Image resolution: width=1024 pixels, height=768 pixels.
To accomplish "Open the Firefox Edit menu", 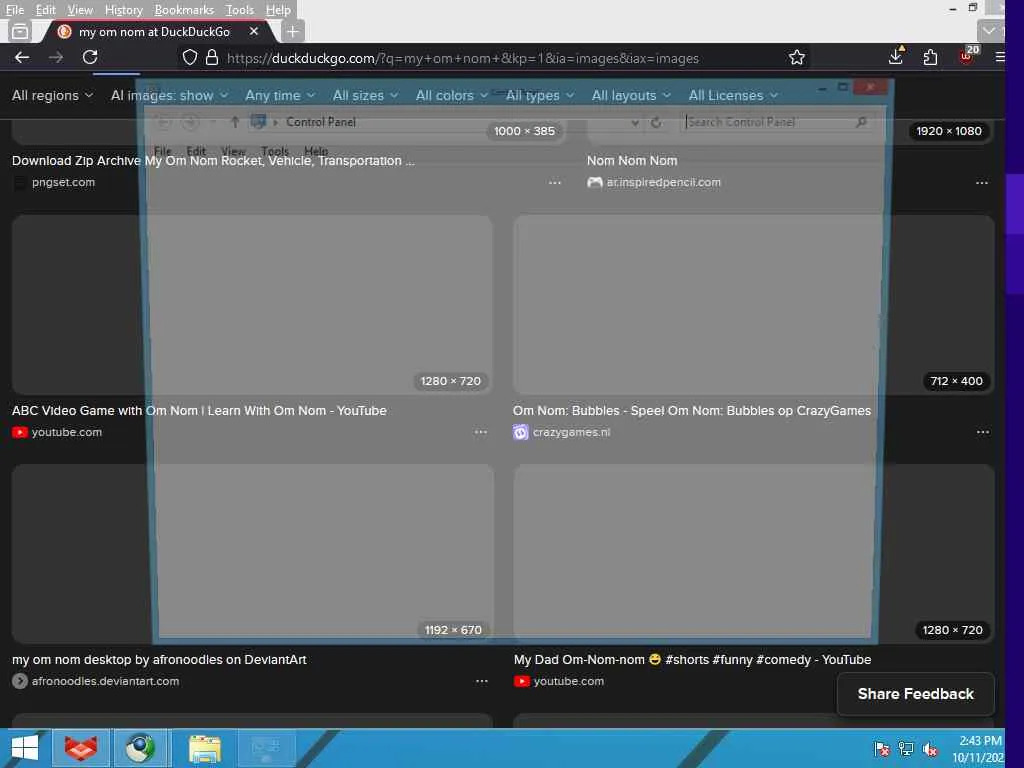I will click(45, 10).
